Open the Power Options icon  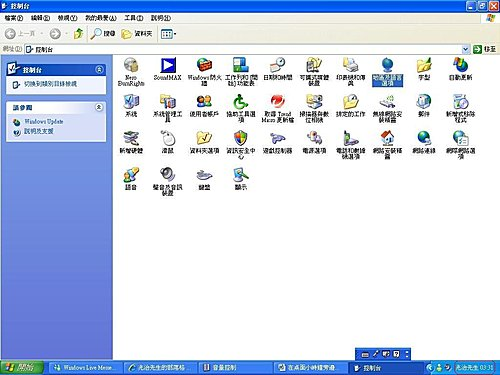click(314, 142)
